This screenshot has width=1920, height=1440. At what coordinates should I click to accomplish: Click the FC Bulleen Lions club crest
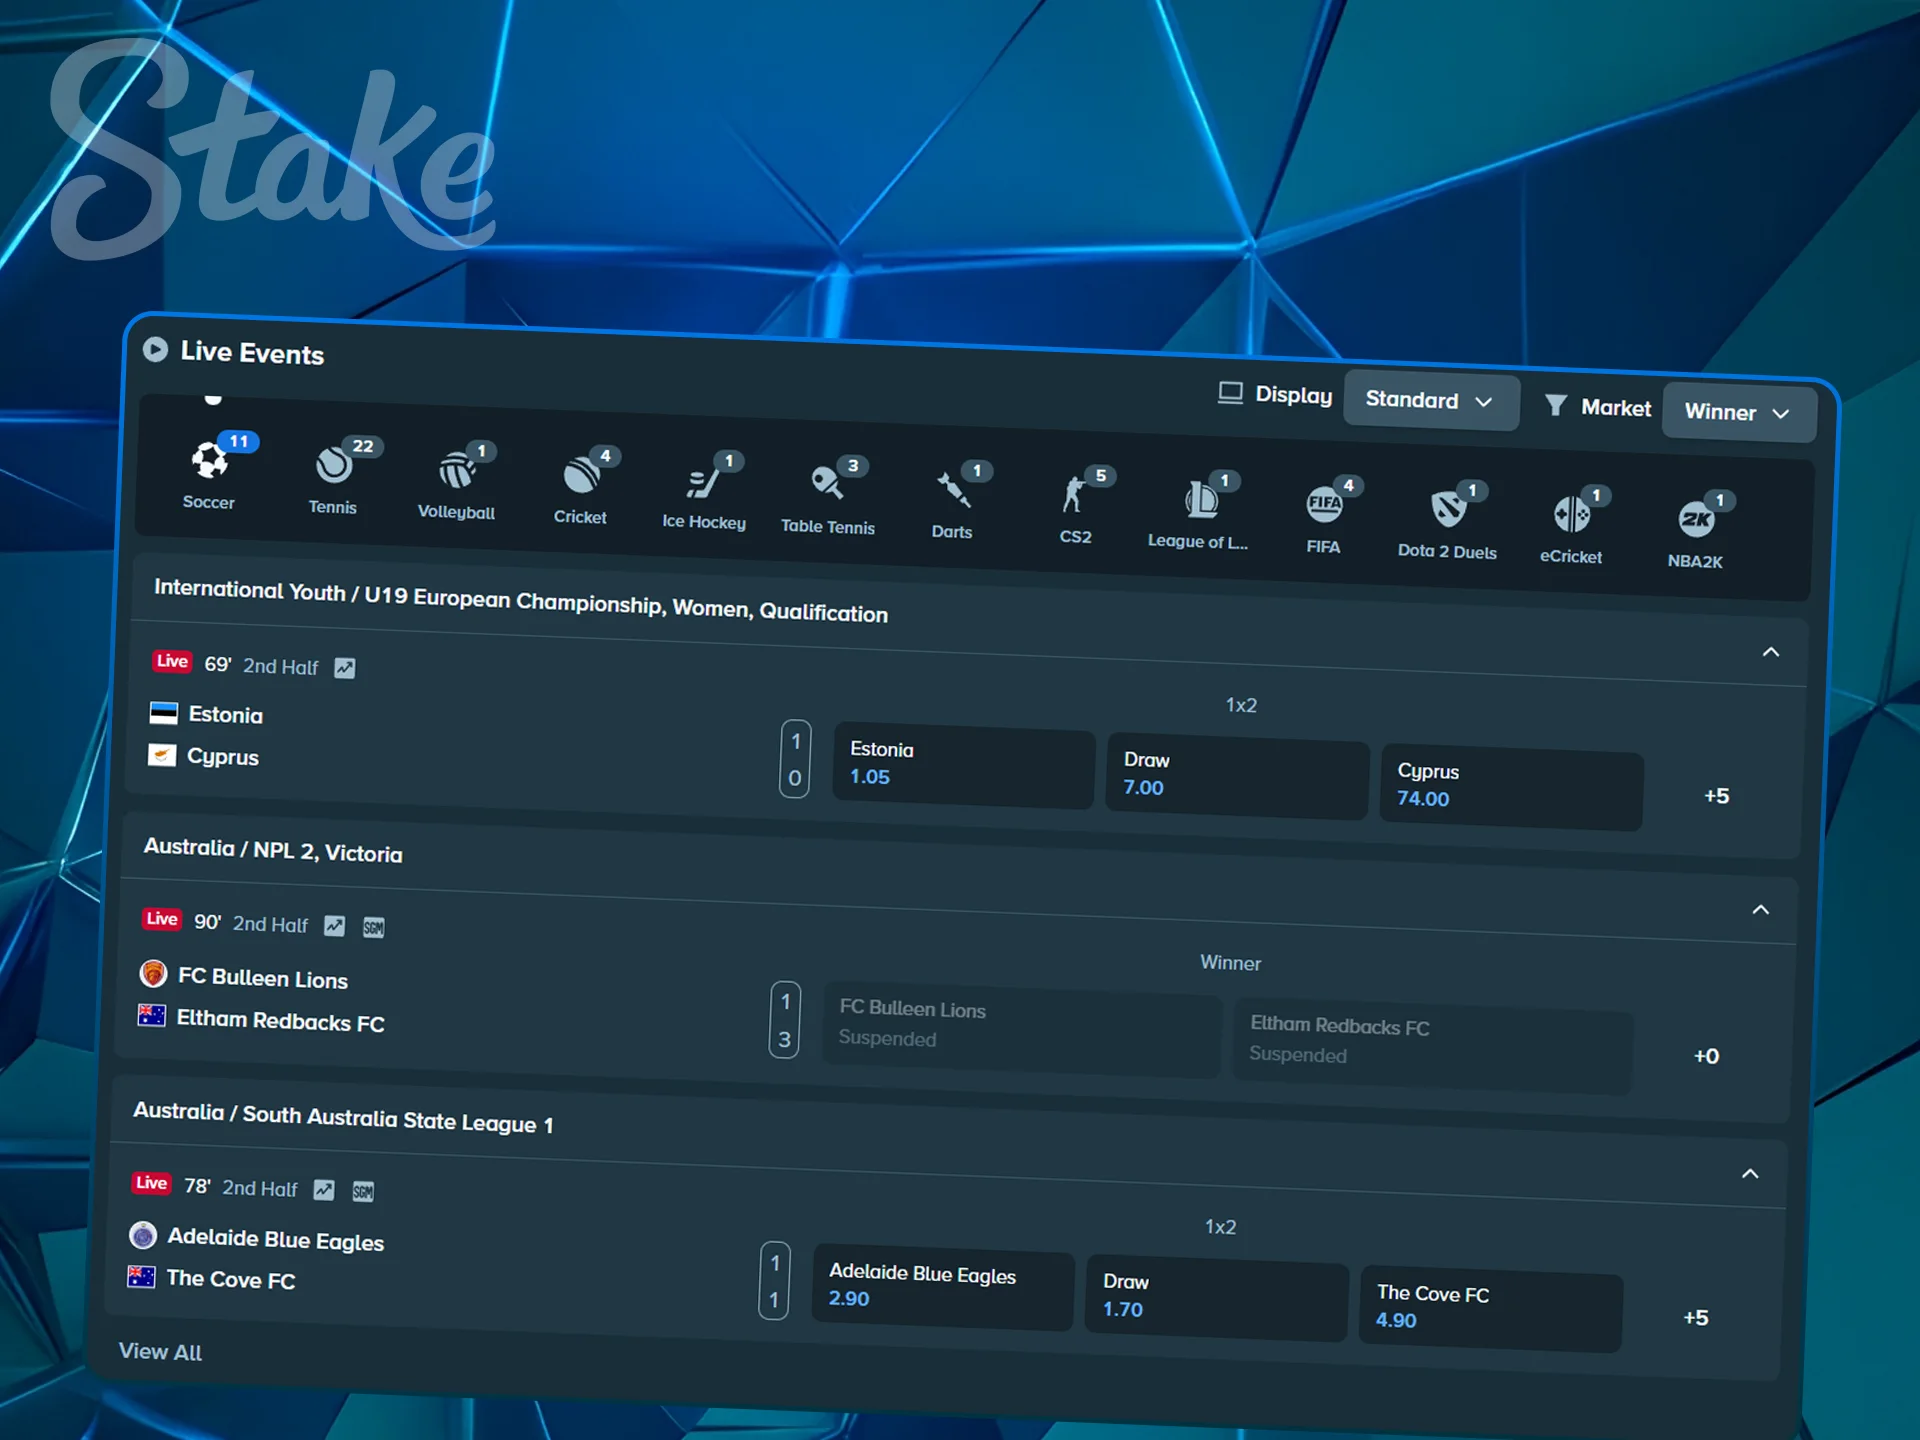point(154,973)
